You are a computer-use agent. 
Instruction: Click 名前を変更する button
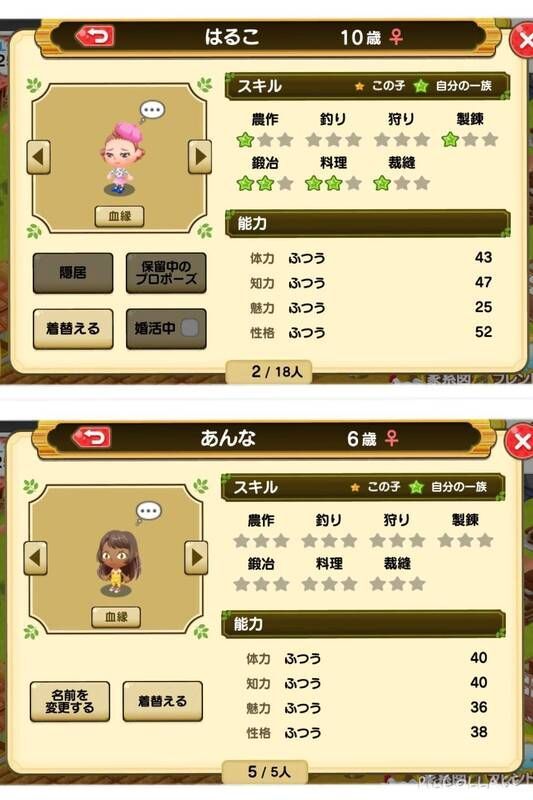(70, 701)
